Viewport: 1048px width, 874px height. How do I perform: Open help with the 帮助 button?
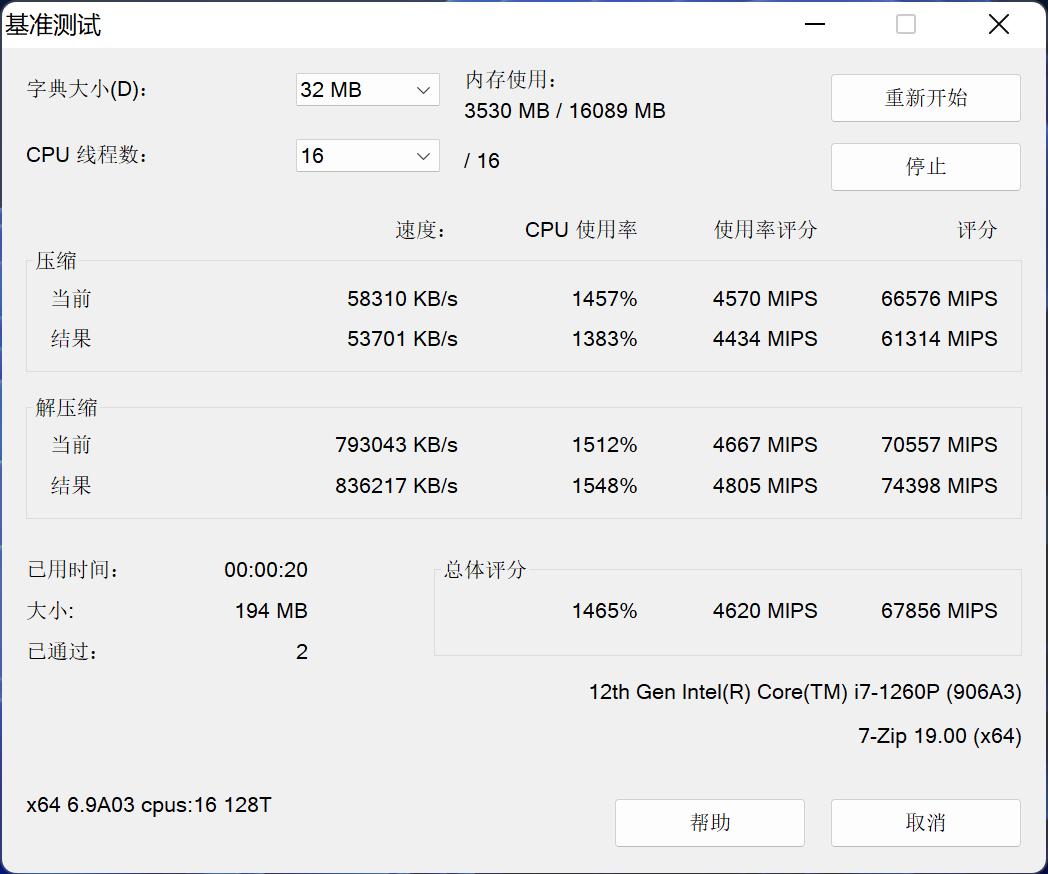coord(709,822)
